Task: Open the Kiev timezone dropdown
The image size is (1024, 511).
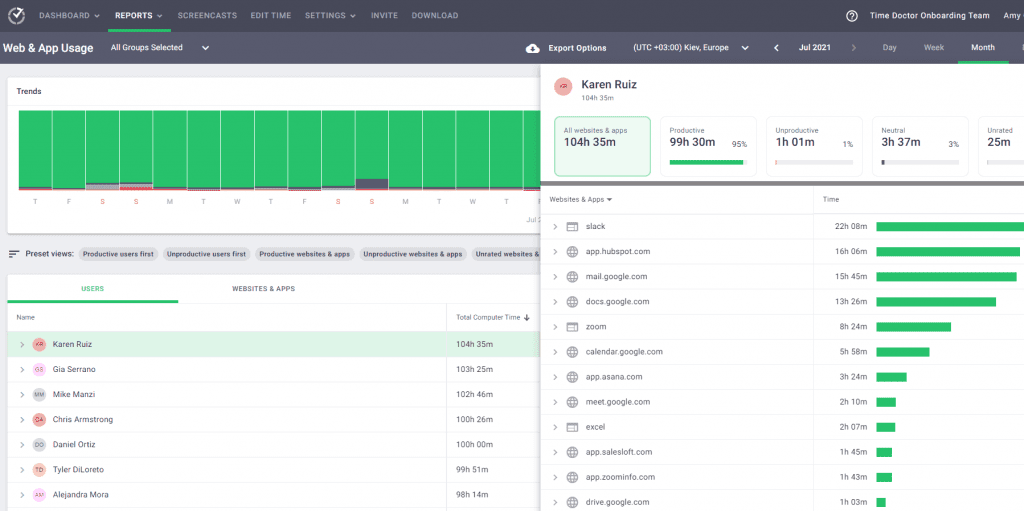Action: pos(691,48)
